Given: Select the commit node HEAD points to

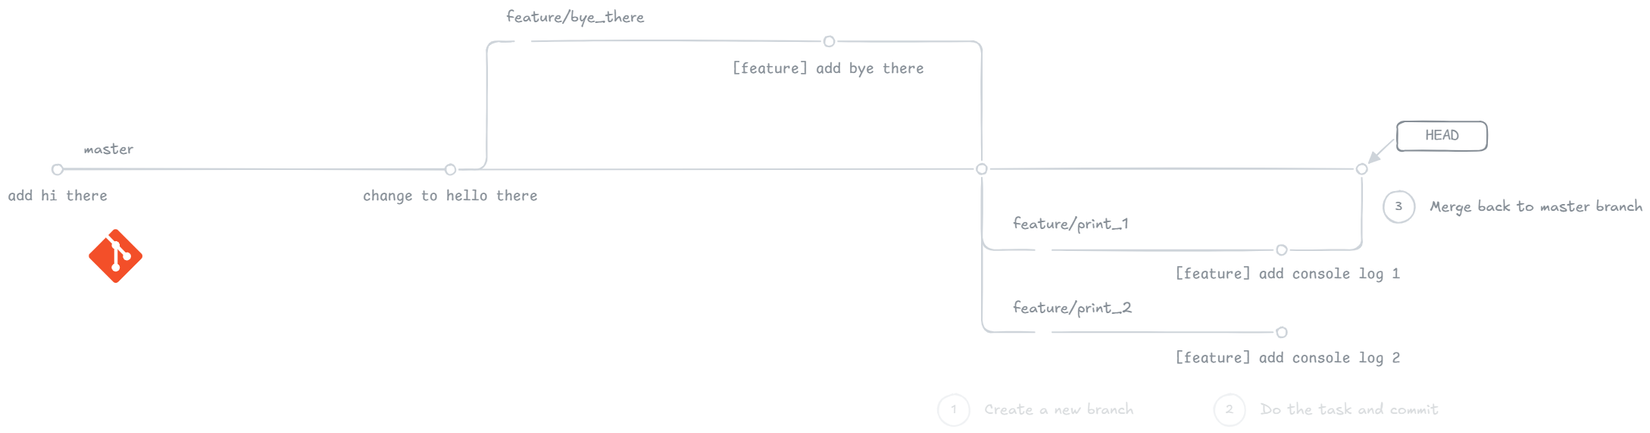Looking at the screenshot, I should click(x=1362, y=169).
